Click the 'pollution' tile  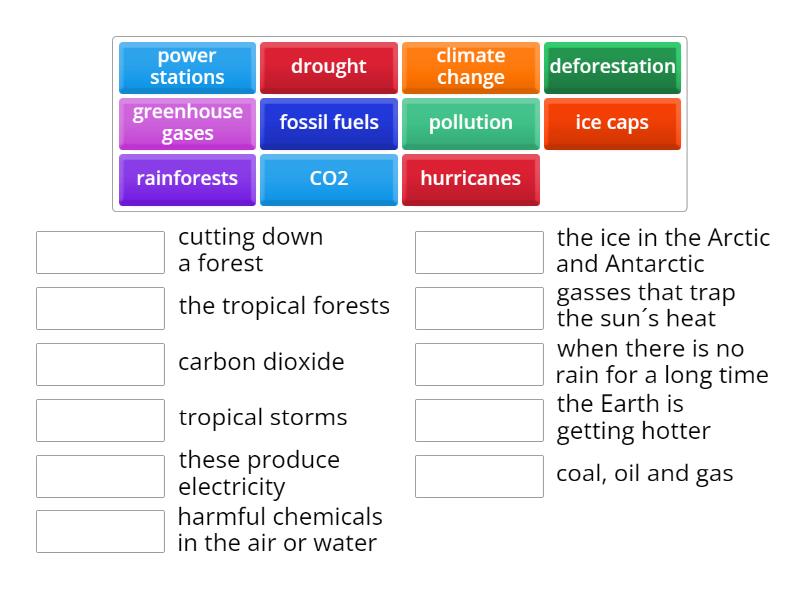pos(471,123)
